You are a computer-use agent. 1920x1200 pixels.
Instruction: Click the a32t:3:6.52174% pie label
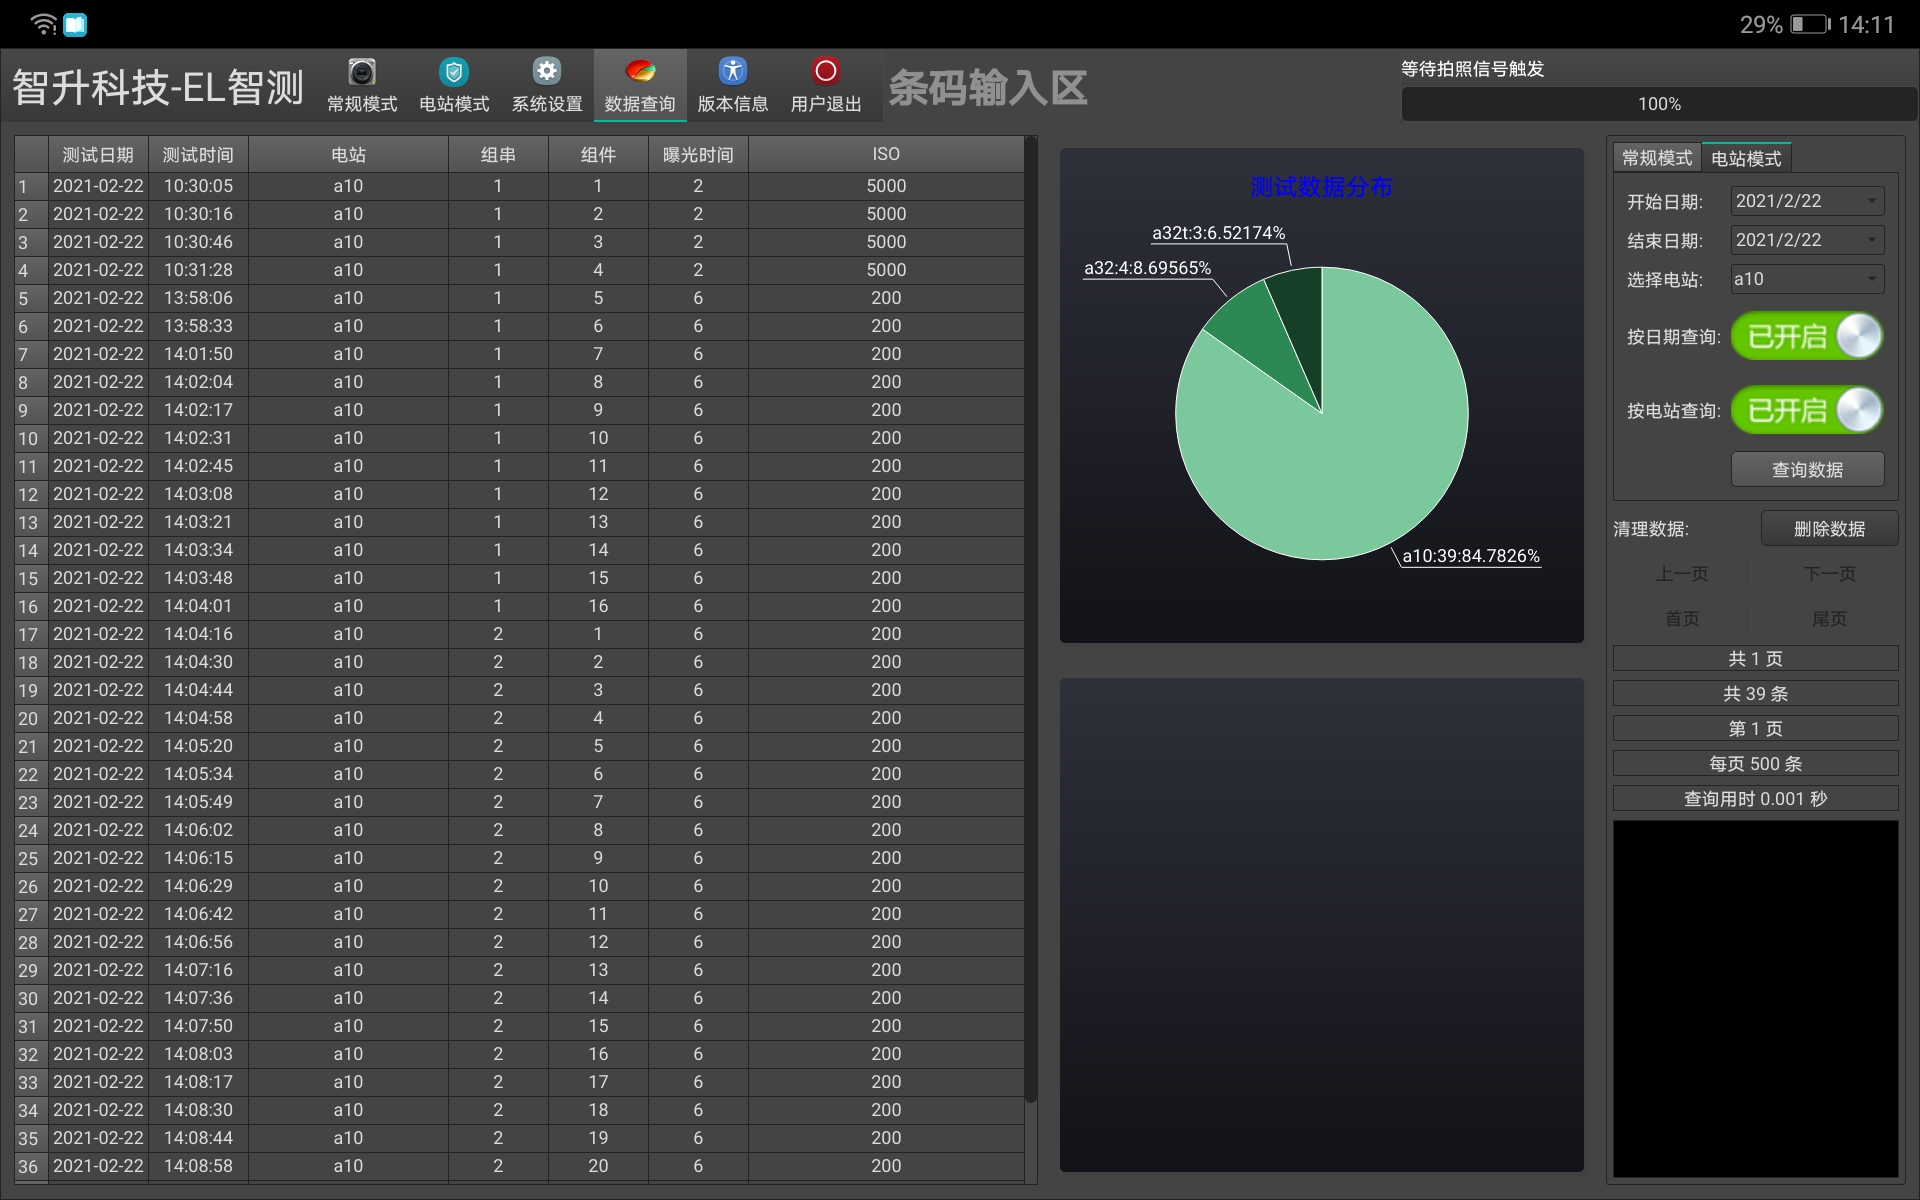pos(1218,233)
